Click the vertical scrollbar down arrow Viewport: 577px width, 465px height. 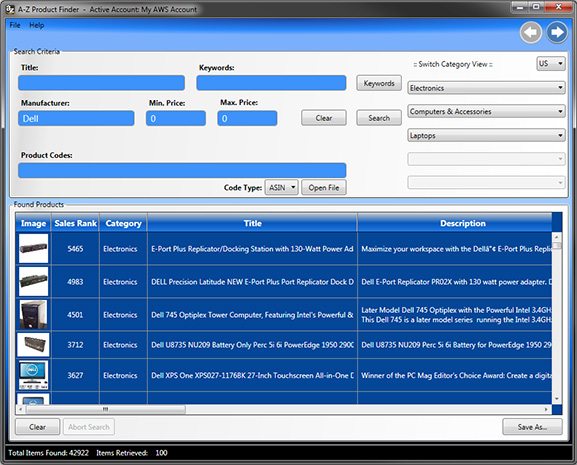[x=556, y=399]
